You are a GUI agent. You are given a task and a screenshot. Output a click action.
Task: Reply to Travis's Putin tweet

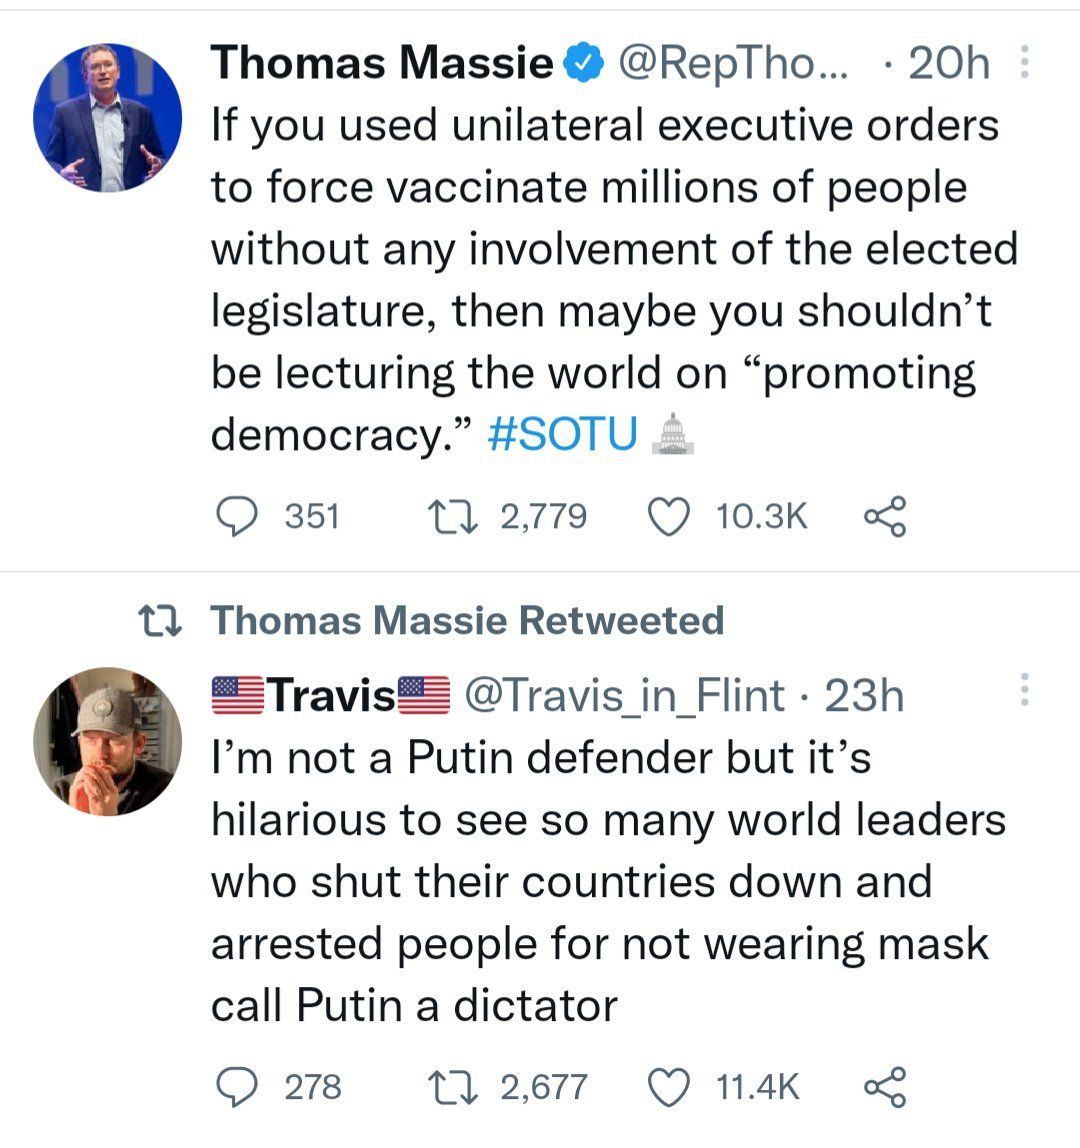tap(238, 1086)
